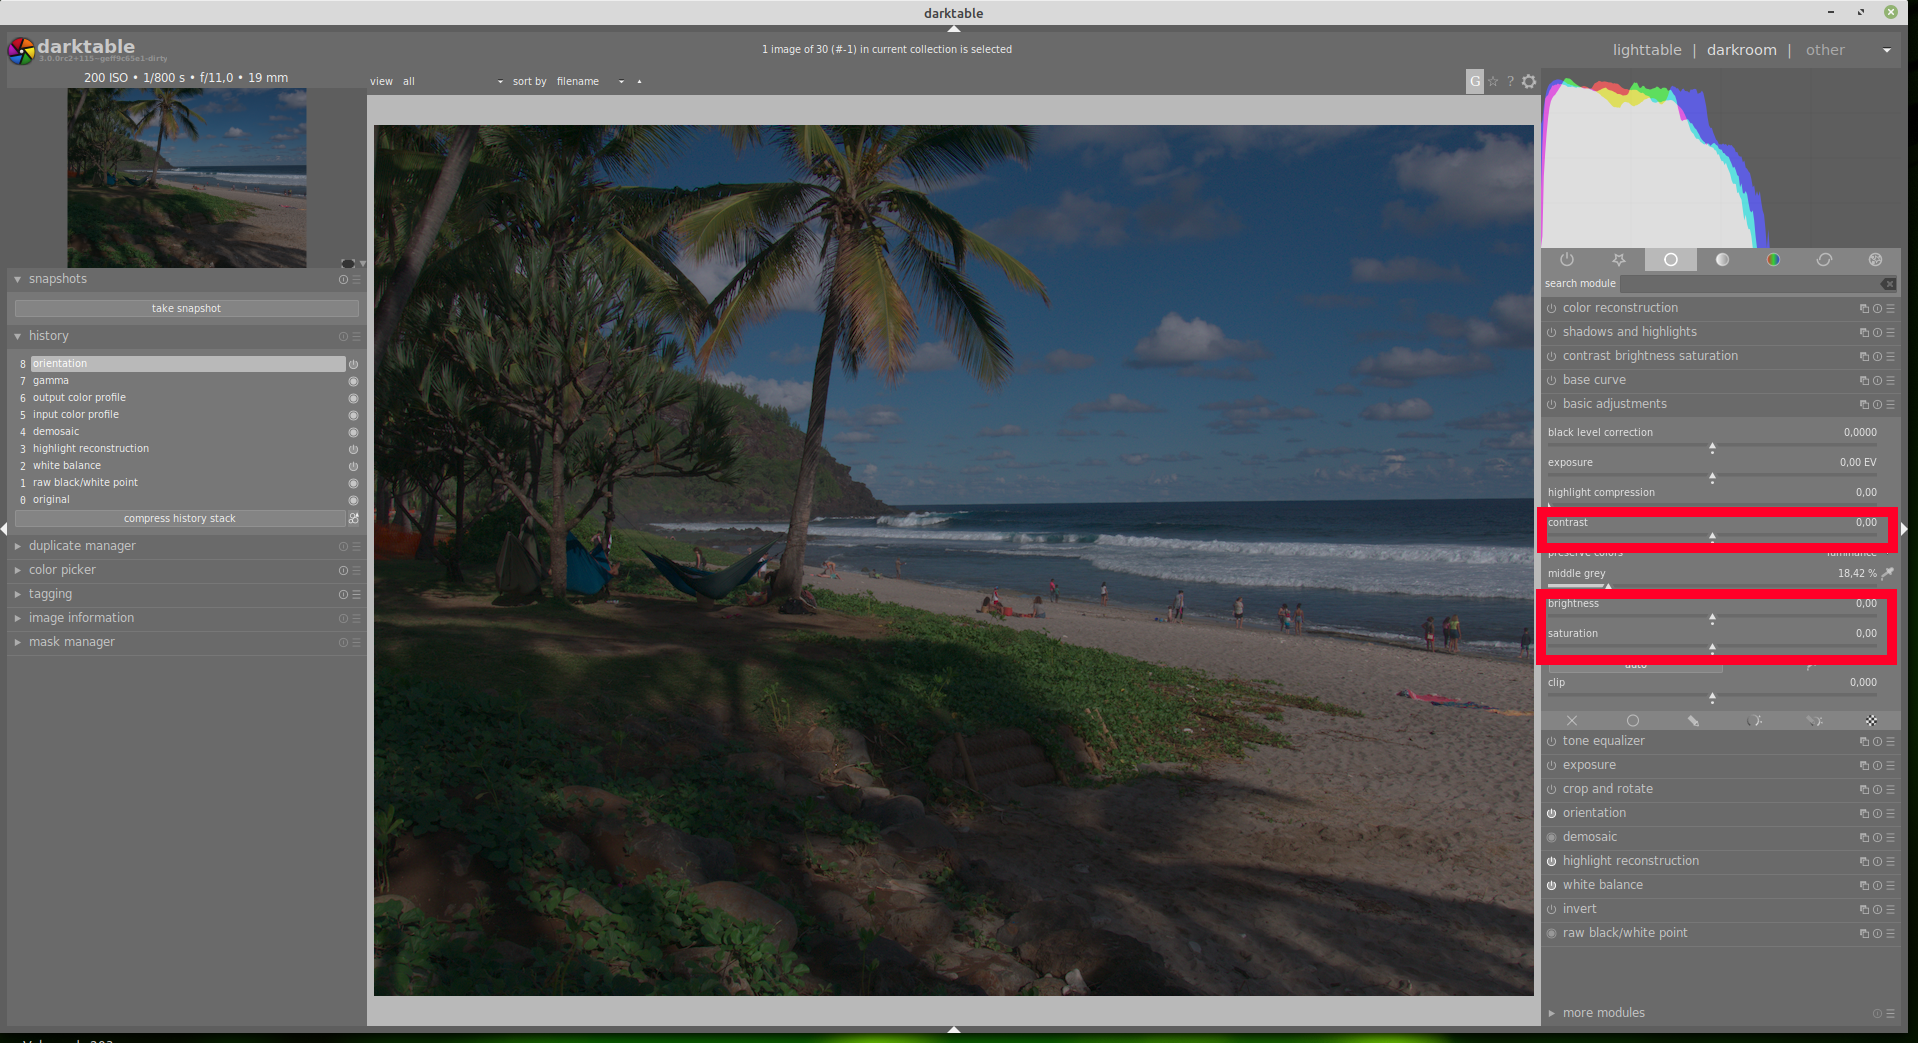Image resolution: width=1918 pixels, height=1043 pixels.
Task: Open multi-instance menu for crop and rotate
Action: (1864, 790)
